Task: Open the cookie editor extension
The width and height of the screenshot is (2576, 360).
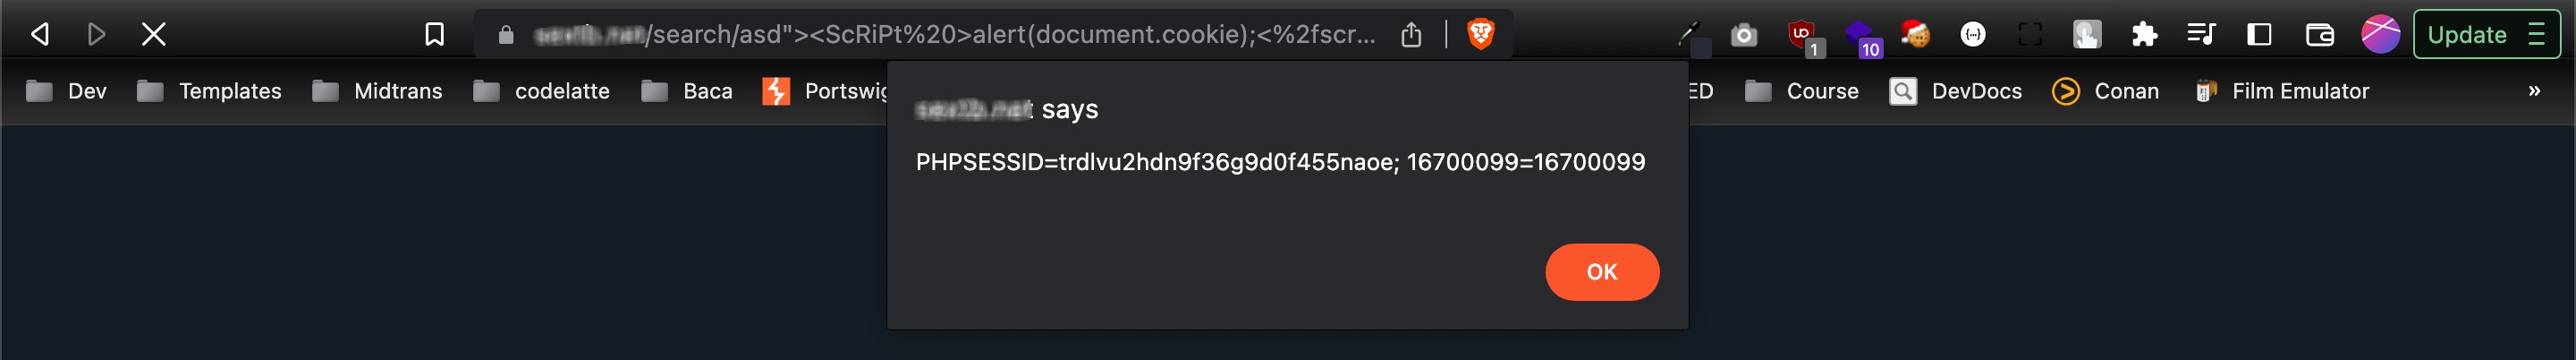Action: pyautogui.click(x=1915, y=35)
